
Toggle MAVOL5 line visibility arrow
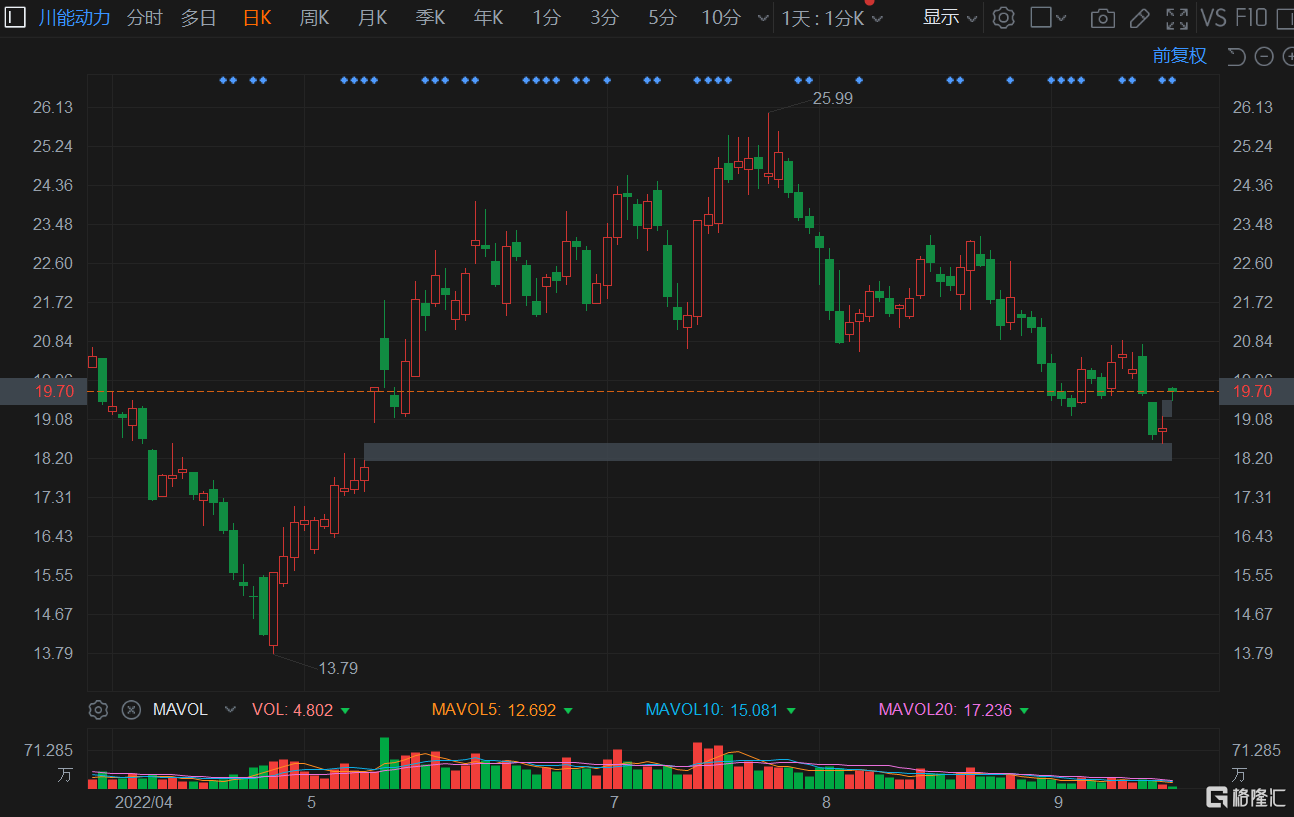(568, 711)
